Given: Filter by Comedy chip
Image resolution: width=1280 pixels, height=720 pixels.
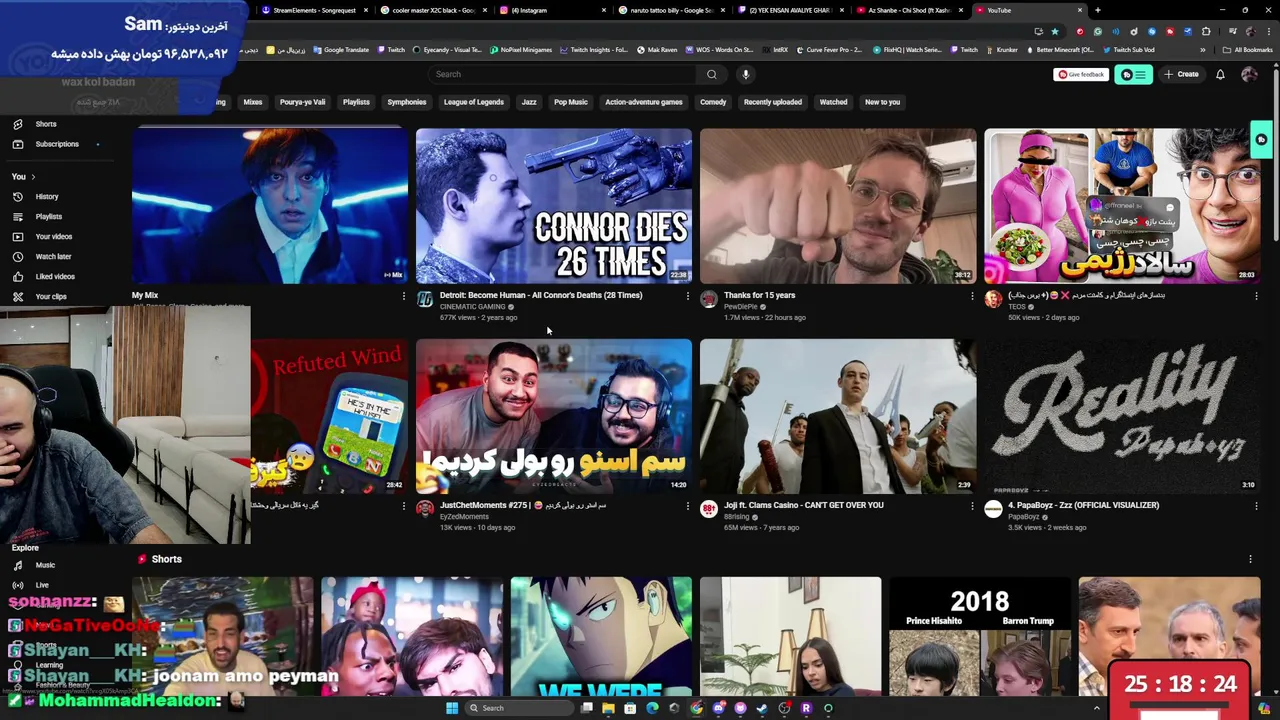Looking at the screenshot, I should click(x=713, y=102).
